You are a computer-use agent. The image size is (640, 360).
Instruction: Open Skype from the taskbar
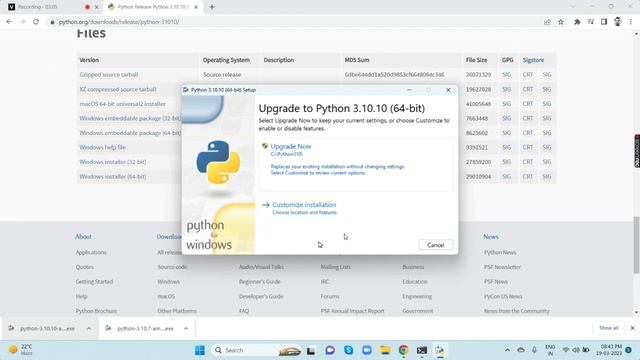[348, 350]
